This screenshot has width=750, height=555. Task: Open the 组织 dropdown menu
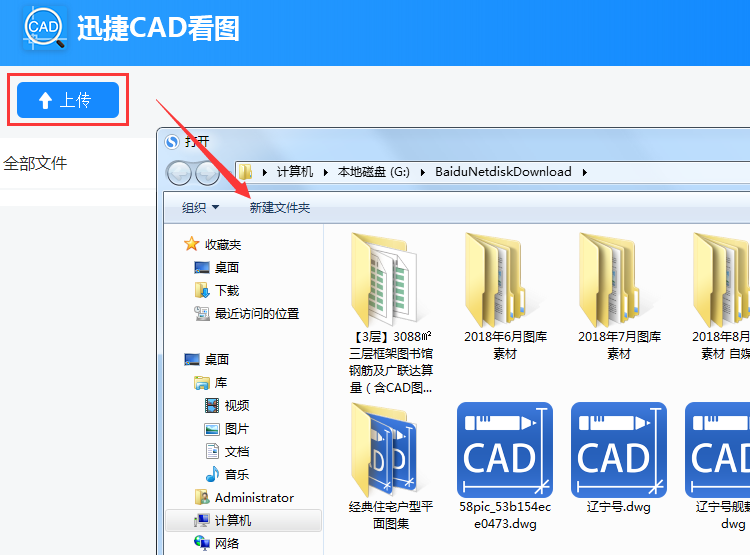click(x=200, y=208)
